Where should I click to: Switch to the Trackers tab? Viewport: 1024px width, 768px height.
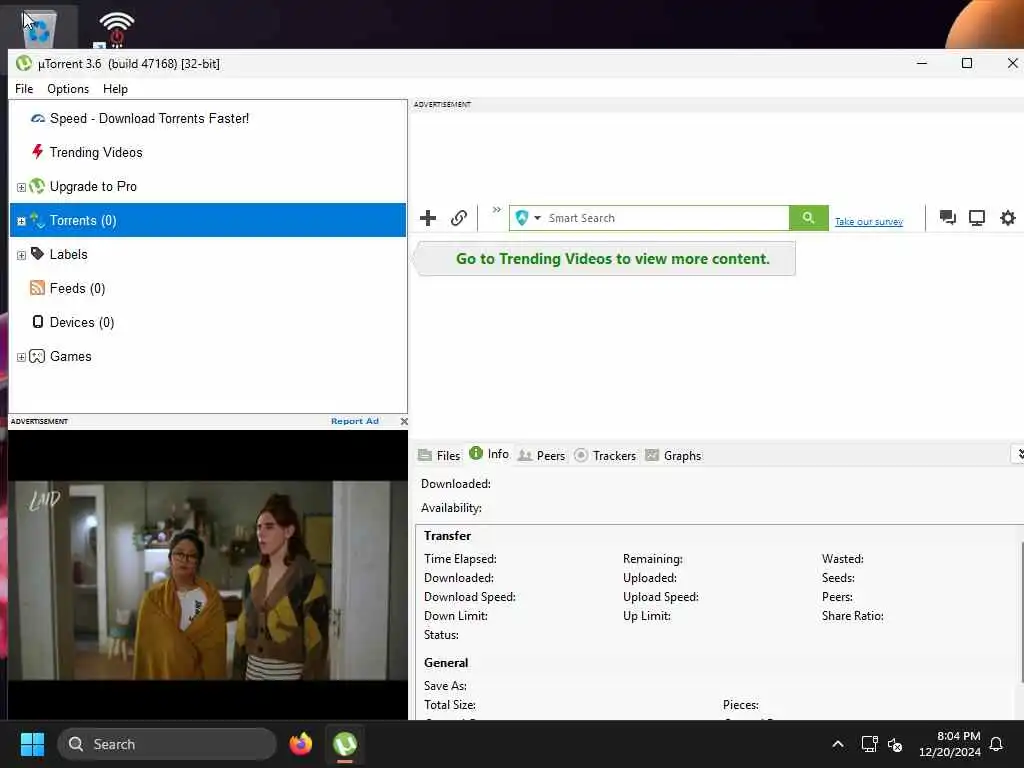point(605,455)
